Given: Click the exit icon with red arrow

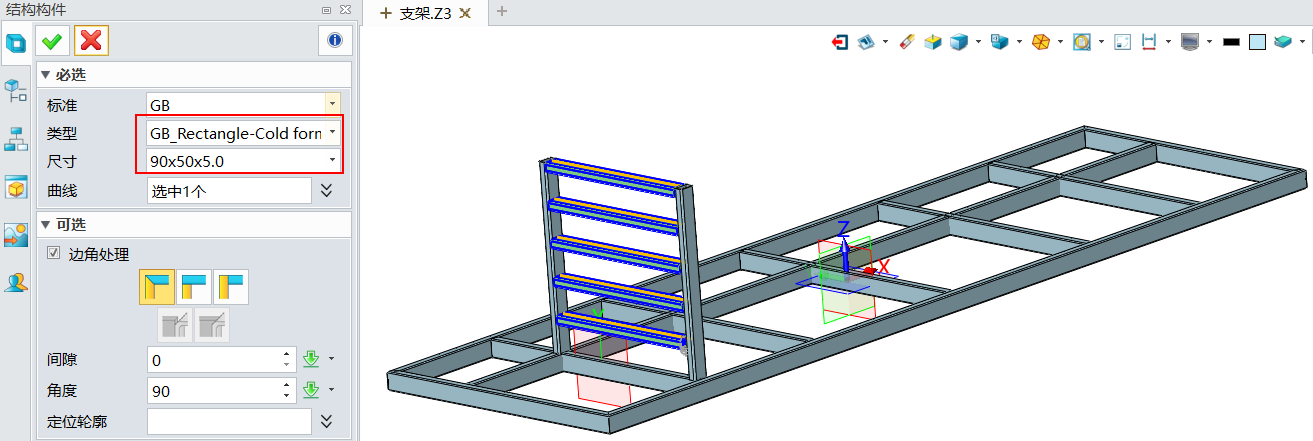Looking at the screenshot, I should (x=840, y=42).
